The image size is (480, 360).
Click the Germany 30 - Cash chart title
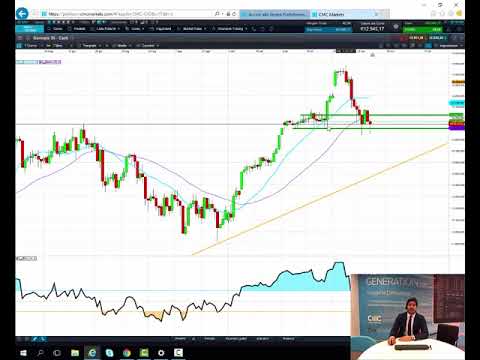(x=51, y=38)
